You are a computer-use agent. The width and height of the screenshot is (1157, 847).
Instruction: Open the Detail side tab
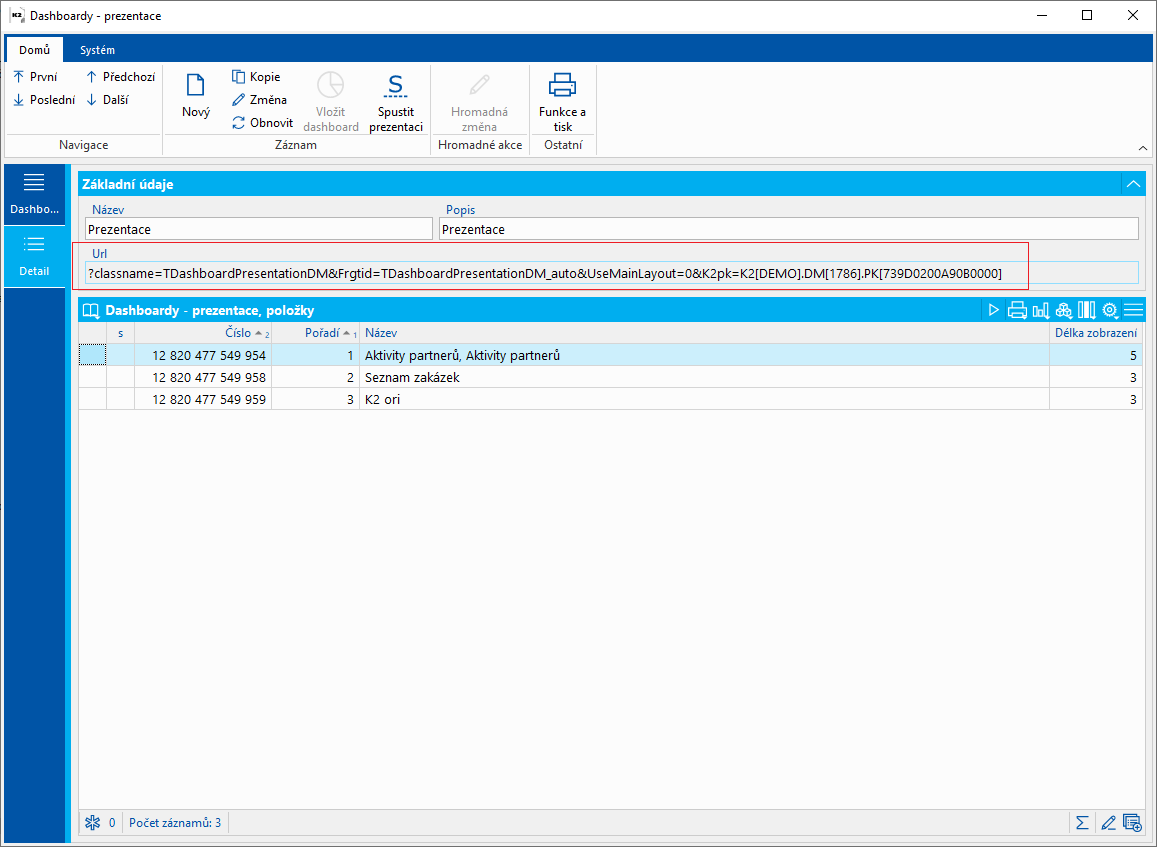(x=34, y=256)
